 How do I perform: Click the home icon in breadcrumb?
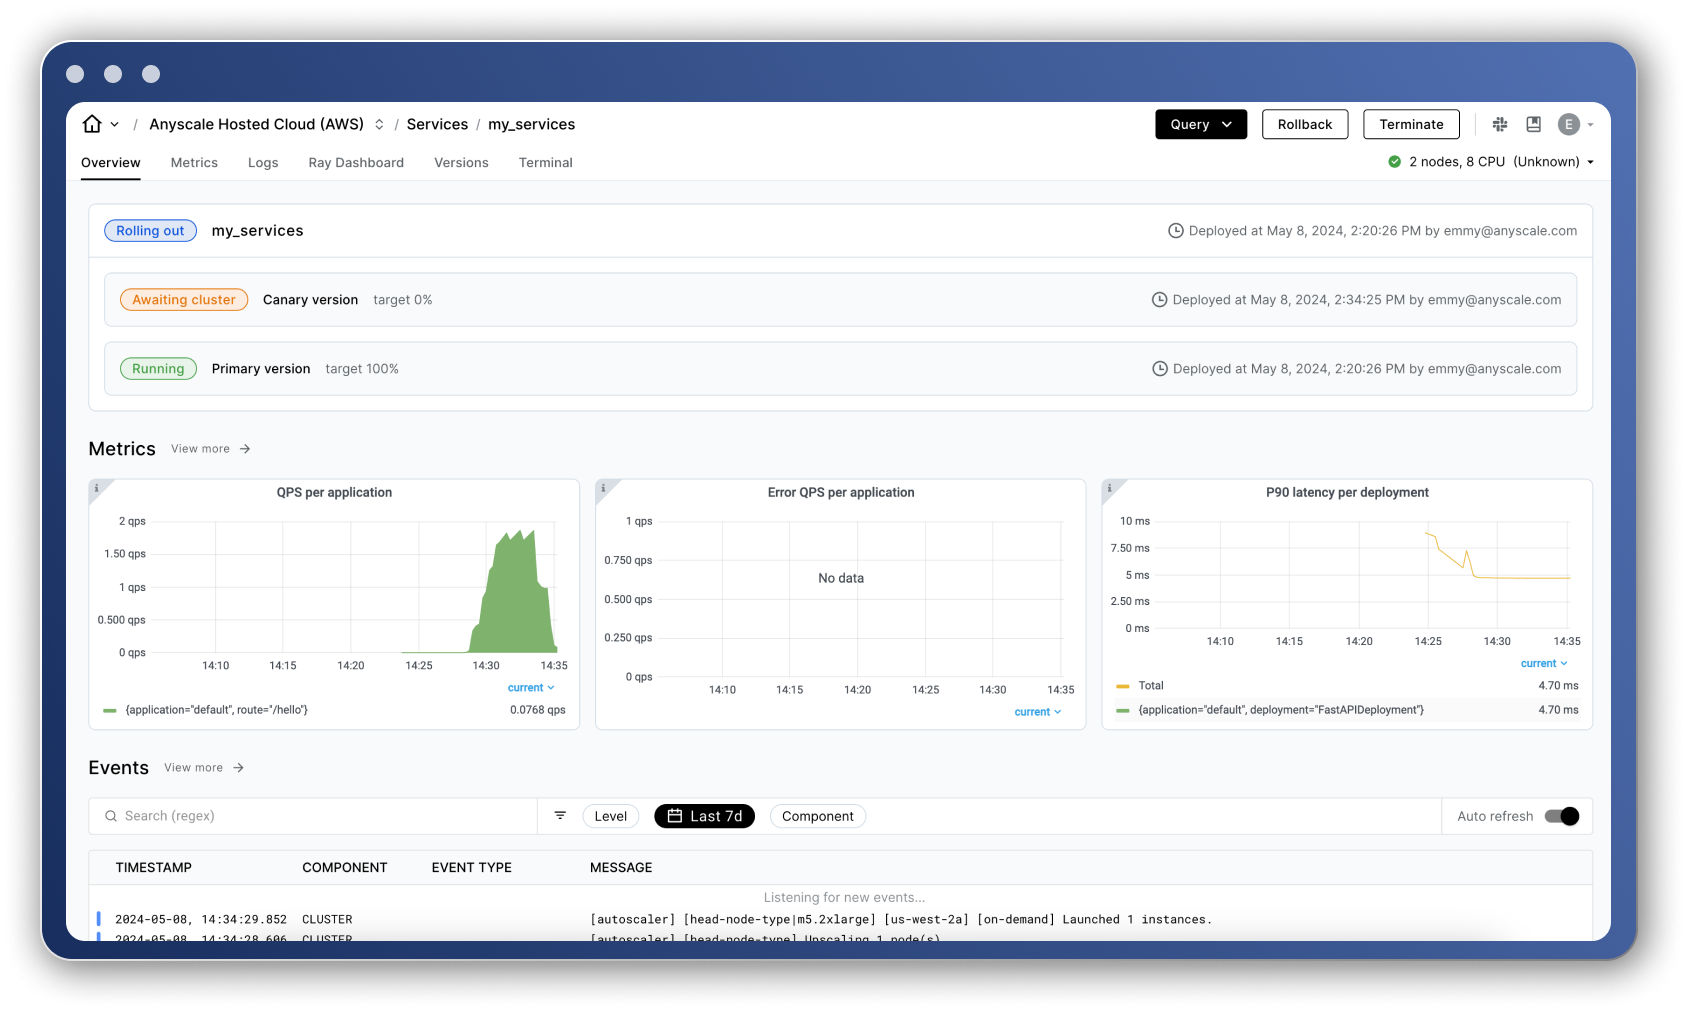click(x=92, y=124)
